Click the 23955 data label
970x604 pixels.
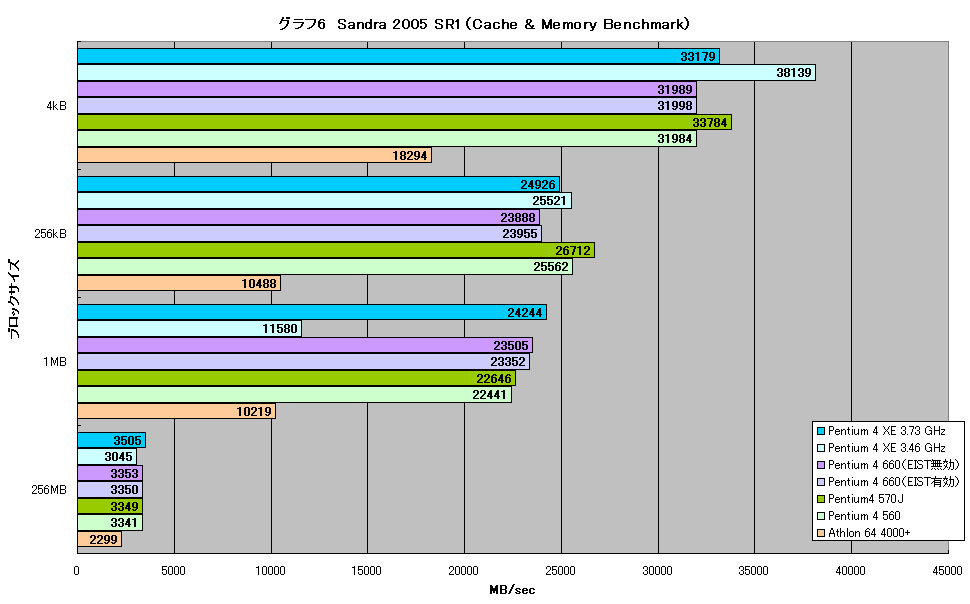520,233
